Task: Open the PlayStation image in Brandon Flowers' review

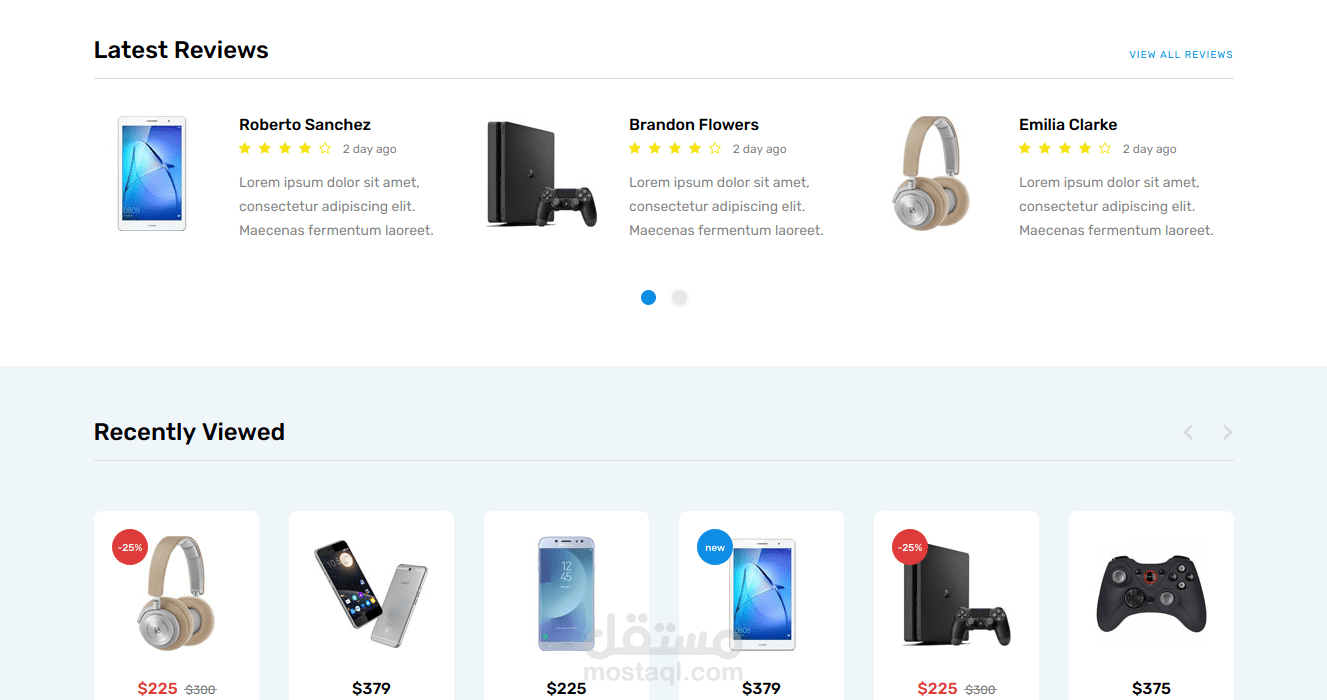Action: click(x=542, y=174)
